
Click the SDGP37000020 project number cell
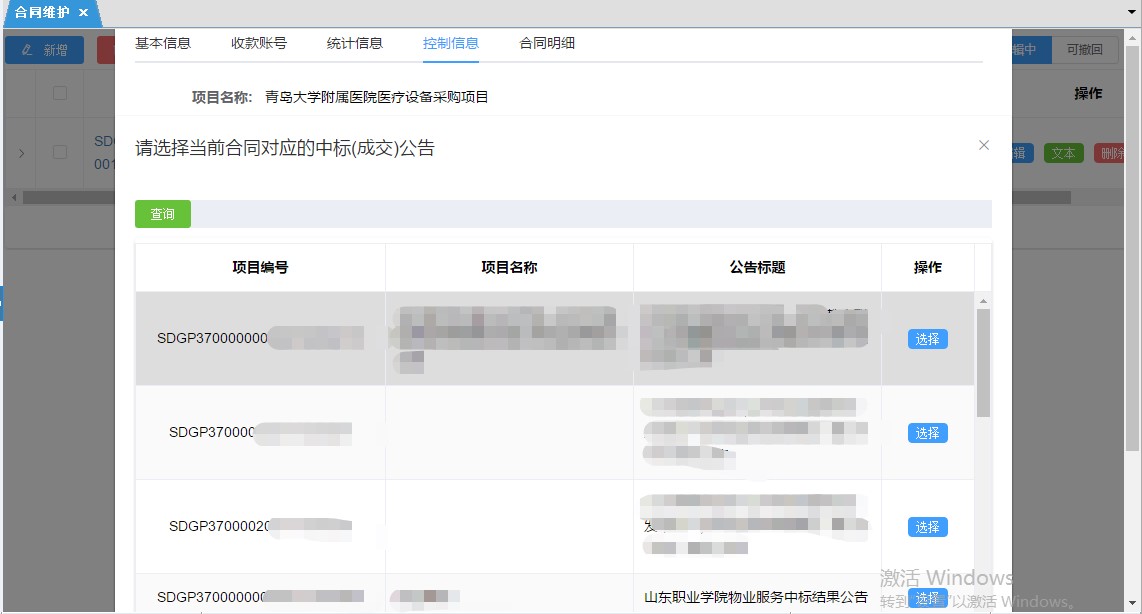[x=260, y=526]
